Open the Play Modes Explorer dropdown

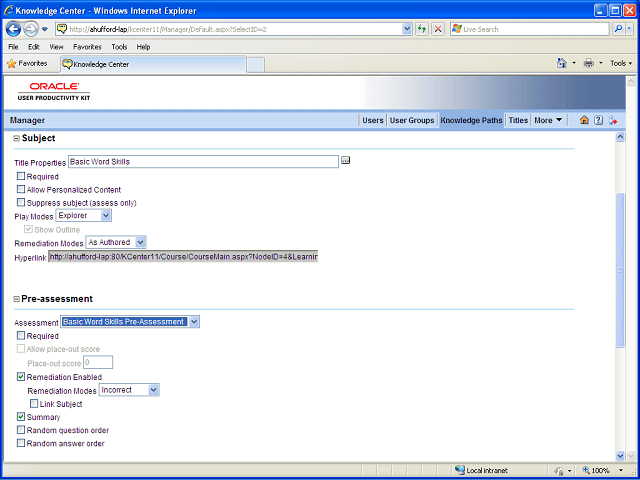click(84, 216)
